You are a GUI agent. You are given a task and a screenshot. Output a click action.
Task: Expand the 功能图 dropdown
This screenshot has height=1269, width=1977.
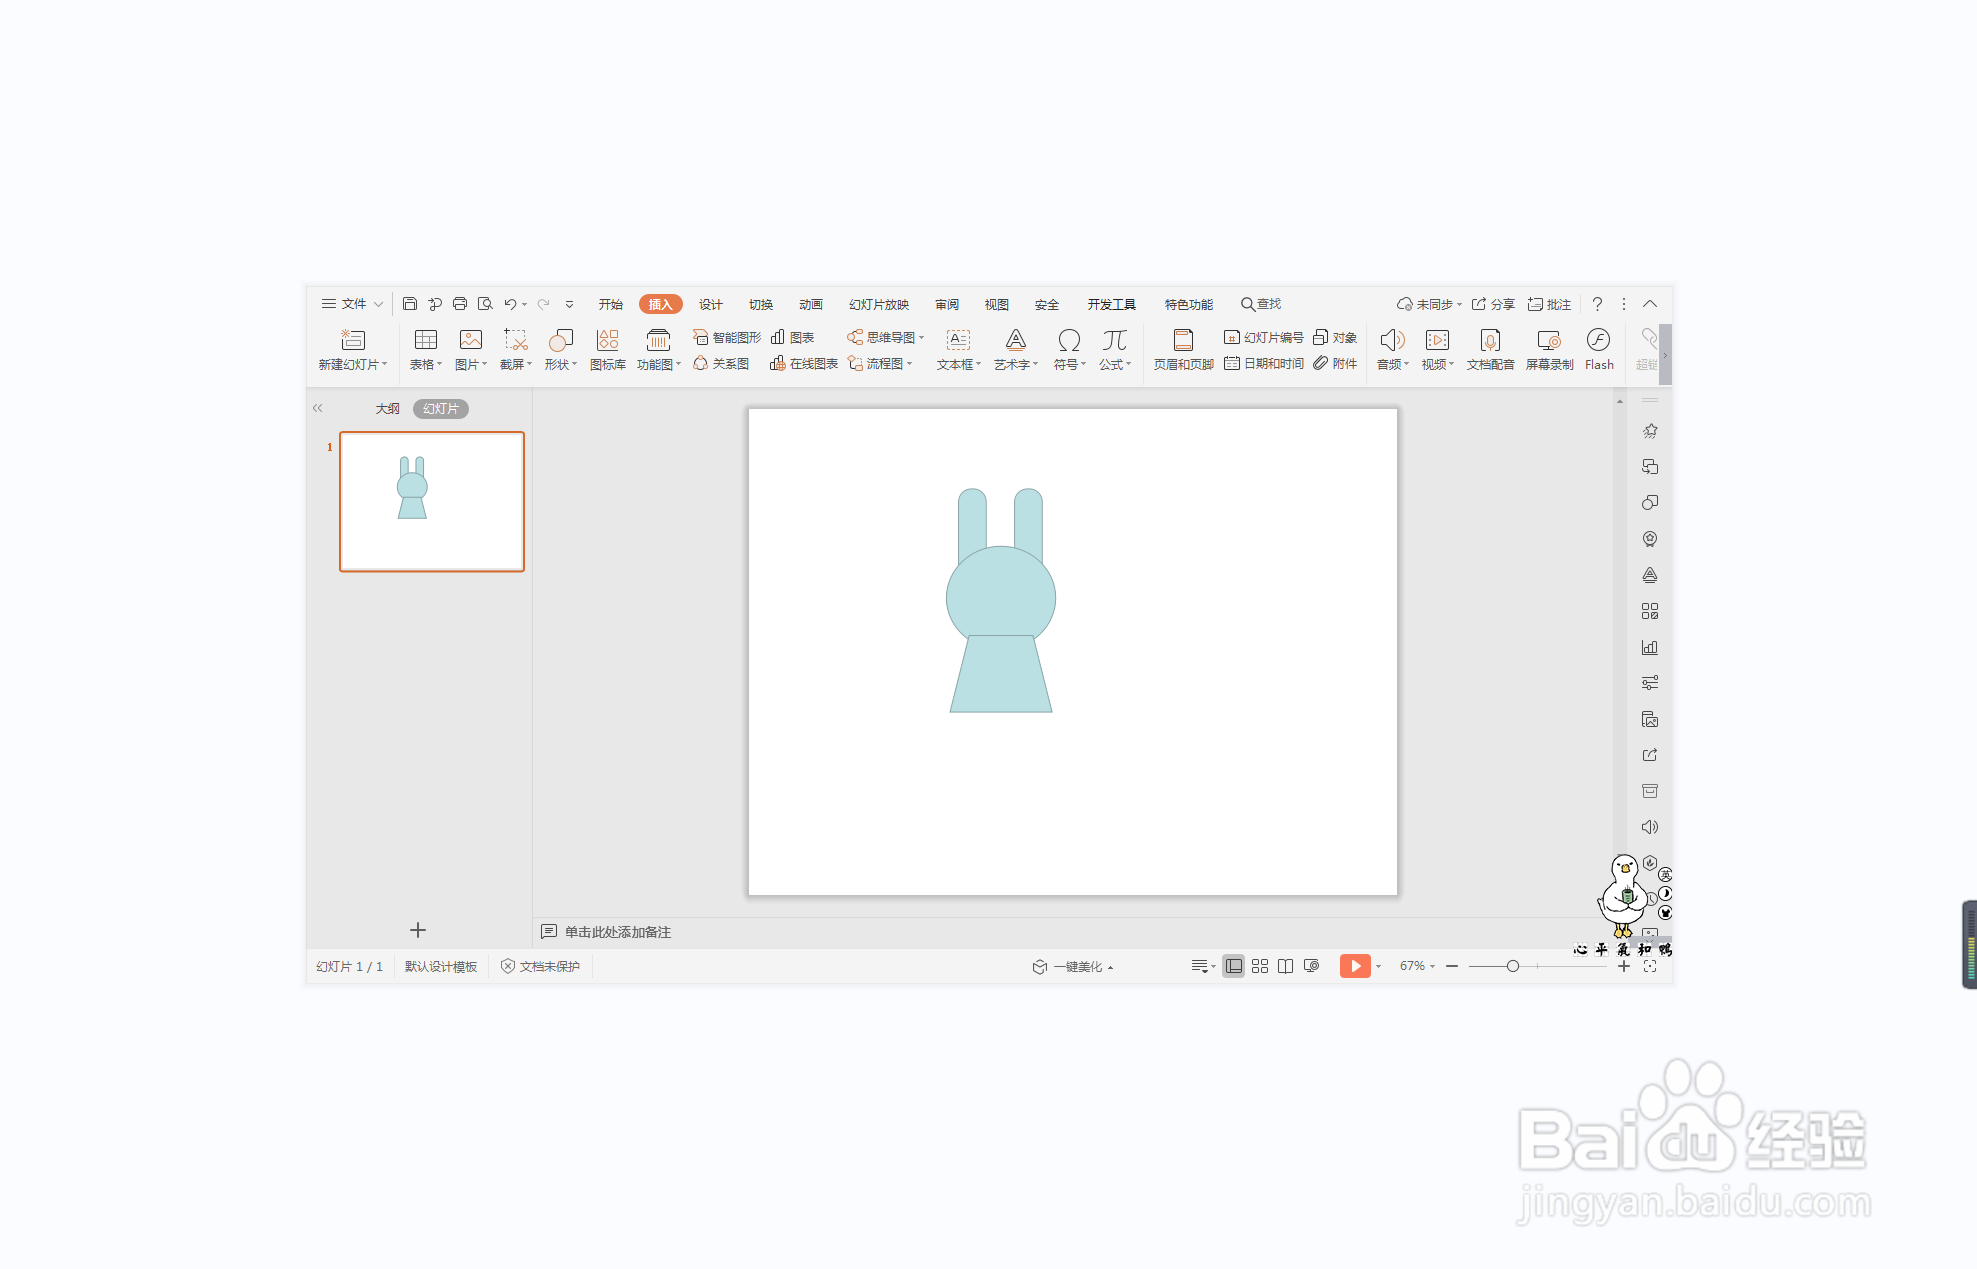tap(678, 365)
